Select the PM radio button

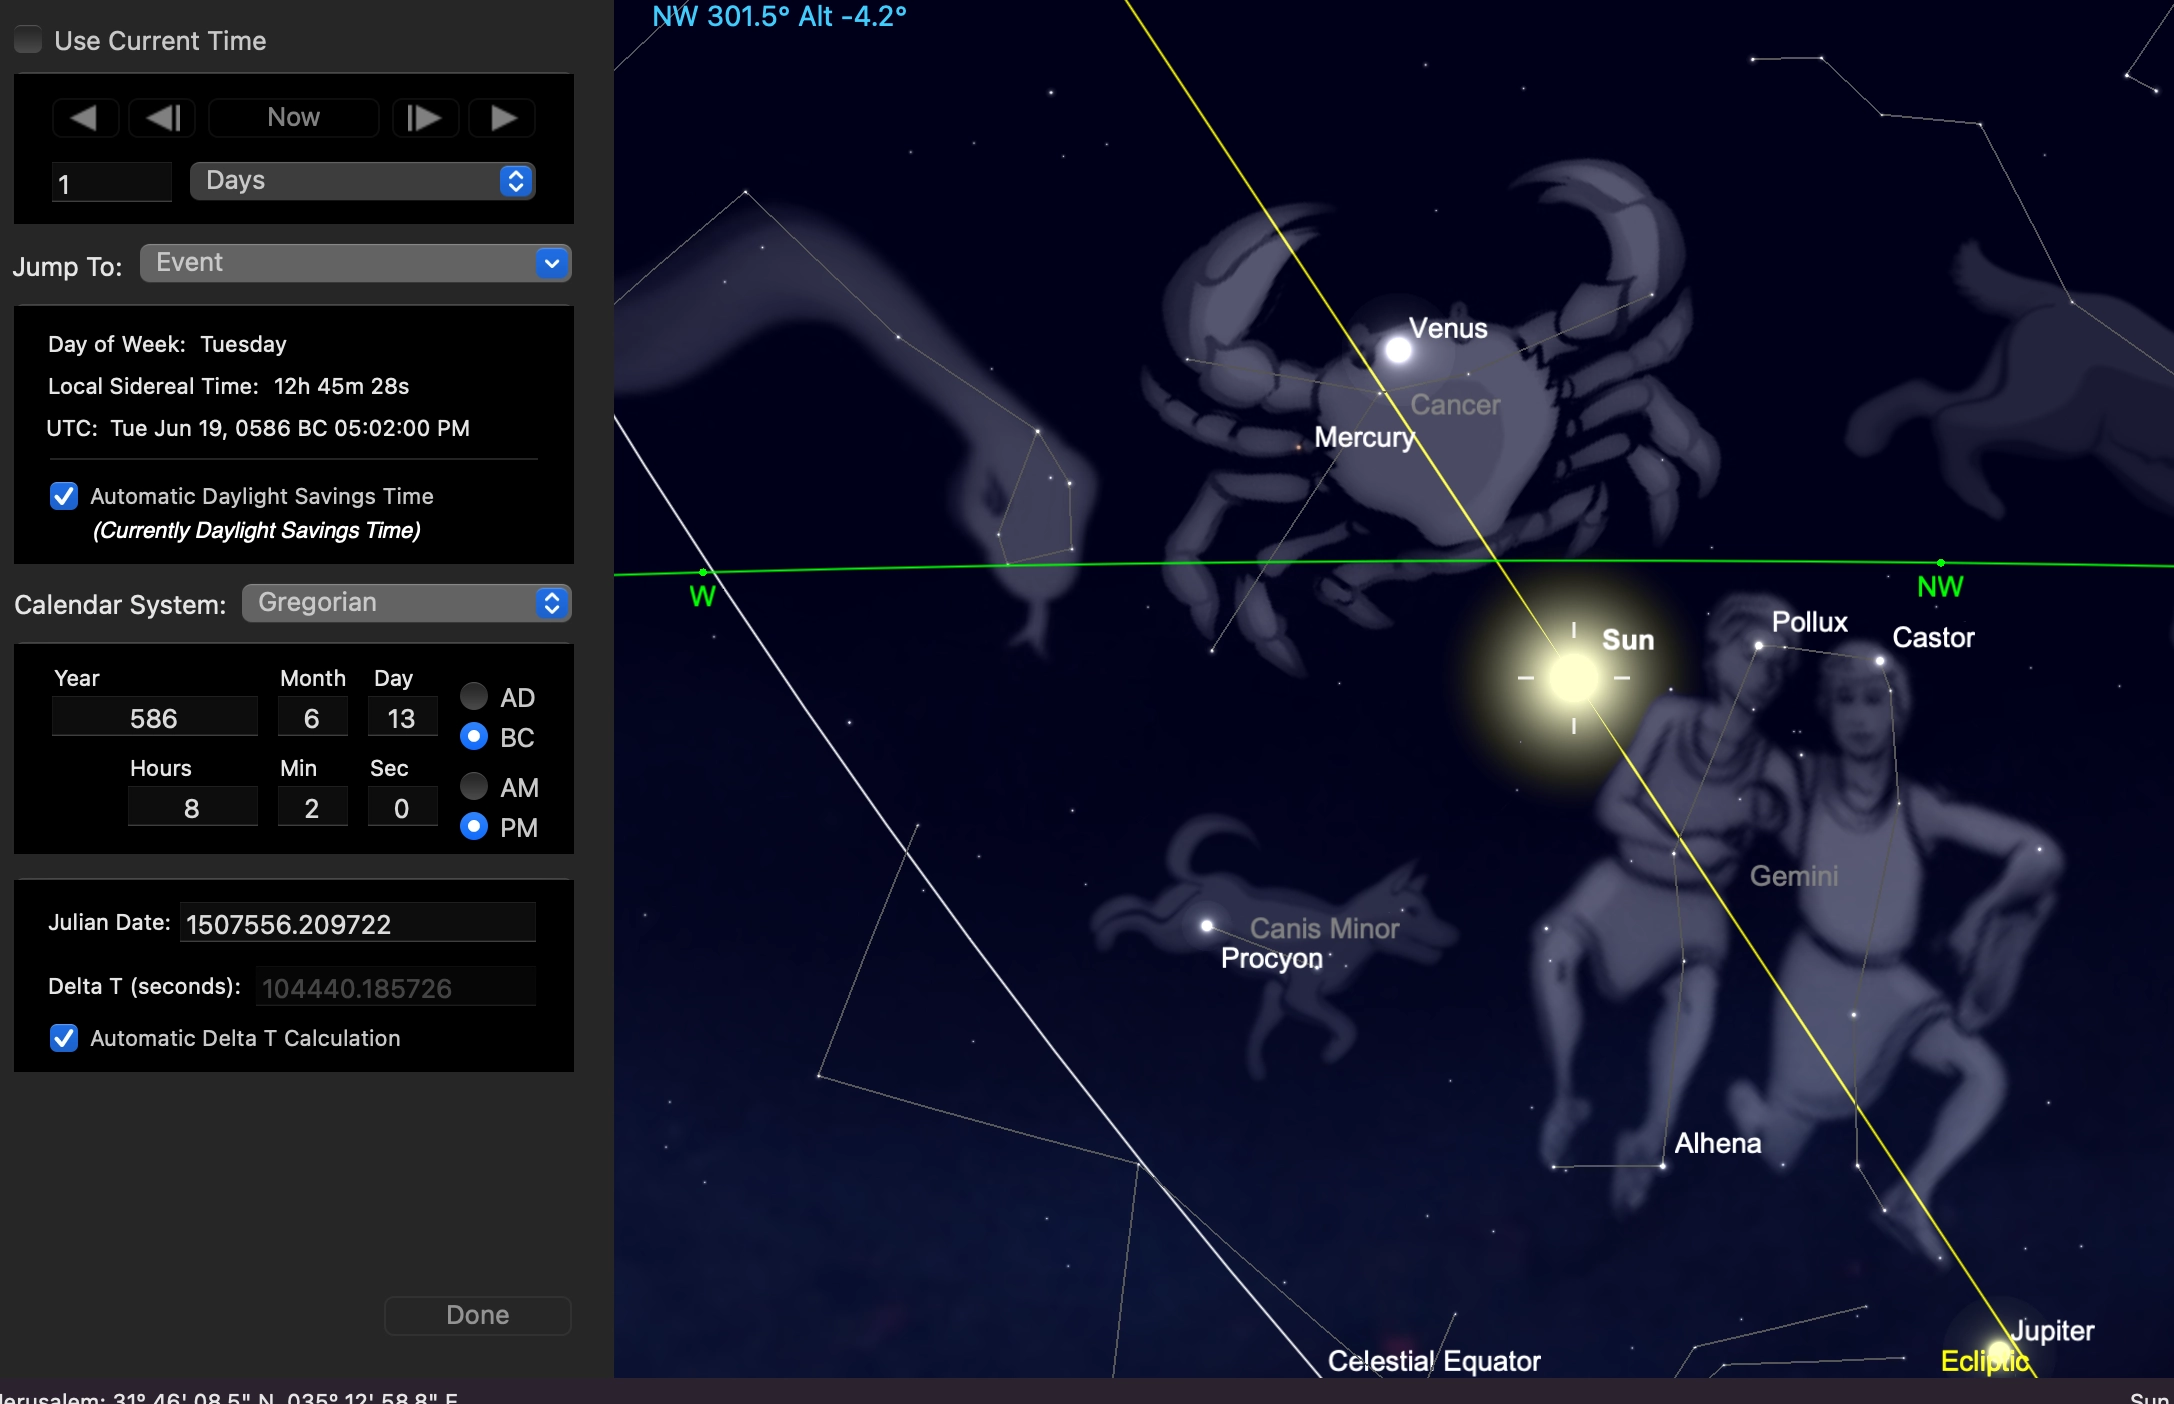[474, 827]
